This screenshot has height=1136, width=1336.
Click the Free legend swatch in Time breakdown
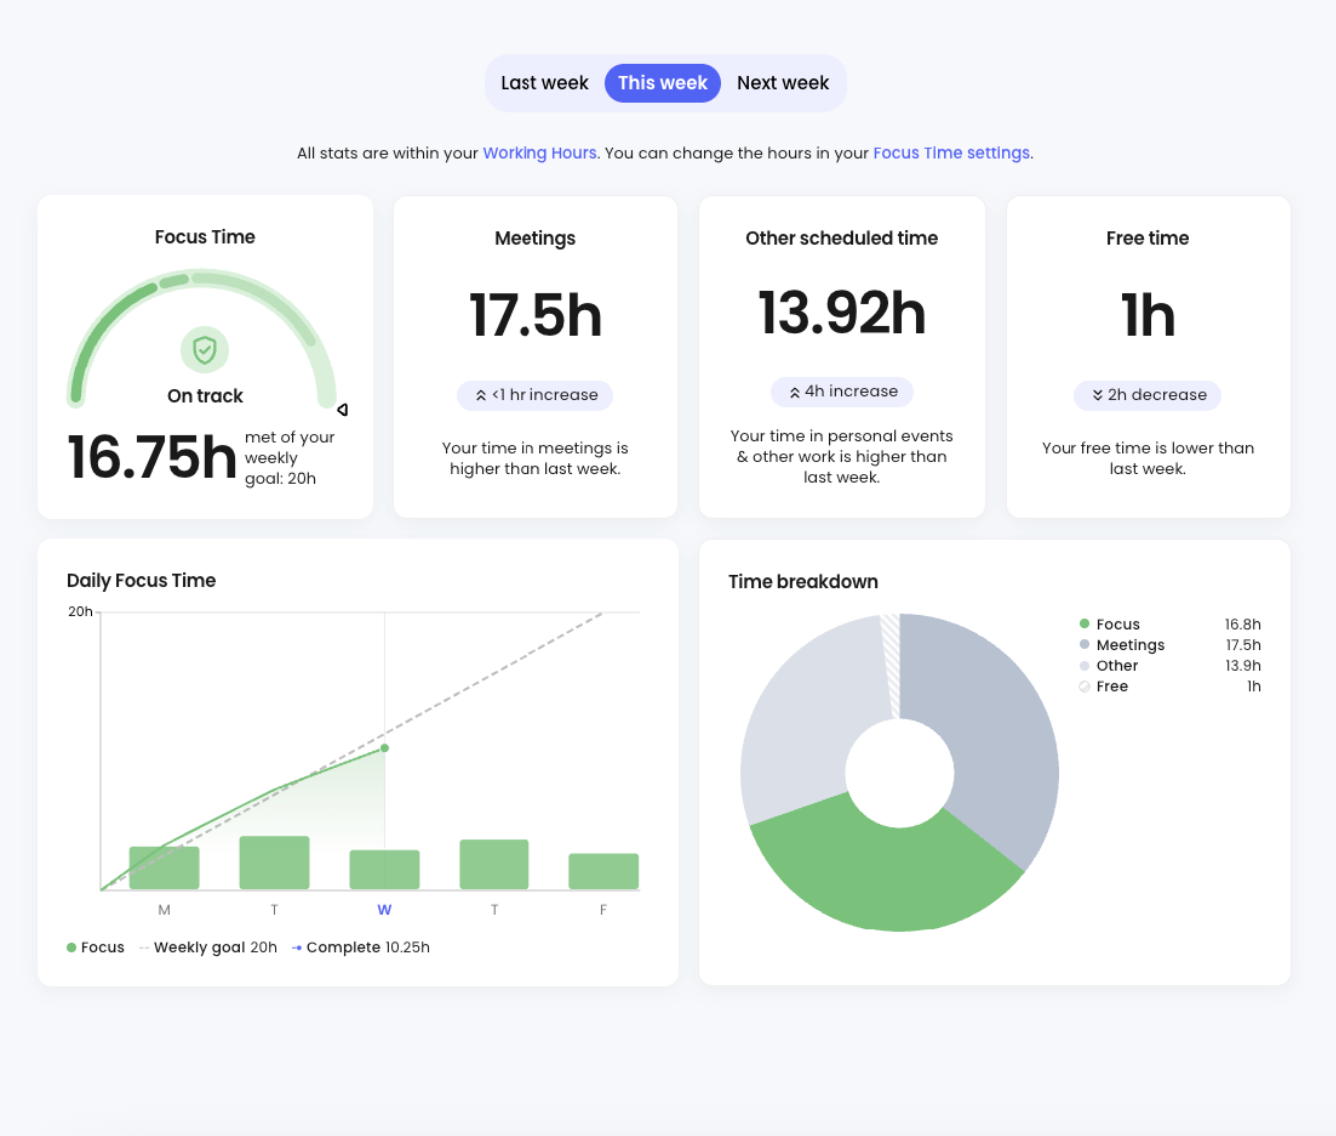pos(1084,686)
